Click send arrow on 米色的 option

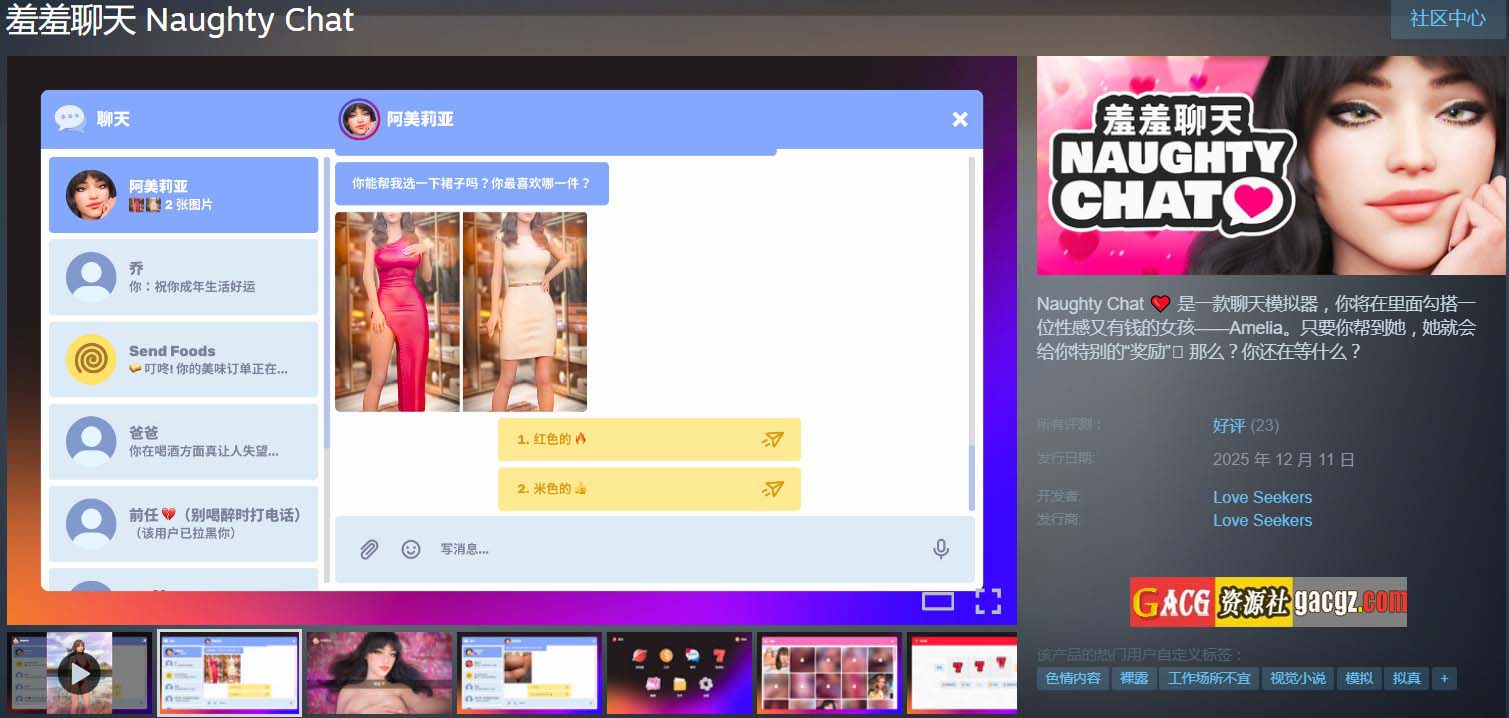[772, 489]
